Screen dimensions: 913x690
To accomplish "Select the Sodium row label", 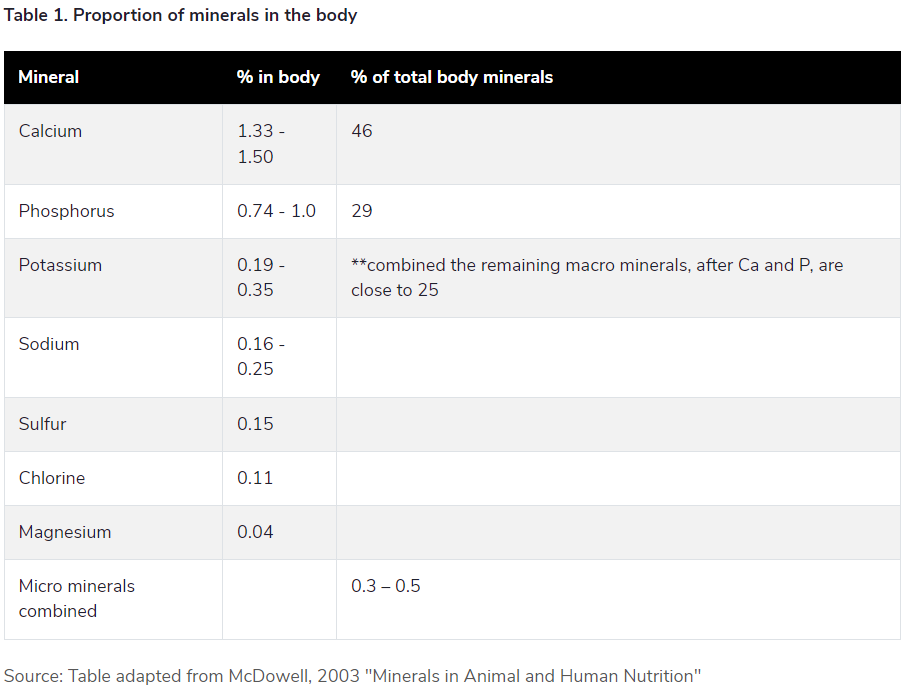I will (x=49, y=344).
